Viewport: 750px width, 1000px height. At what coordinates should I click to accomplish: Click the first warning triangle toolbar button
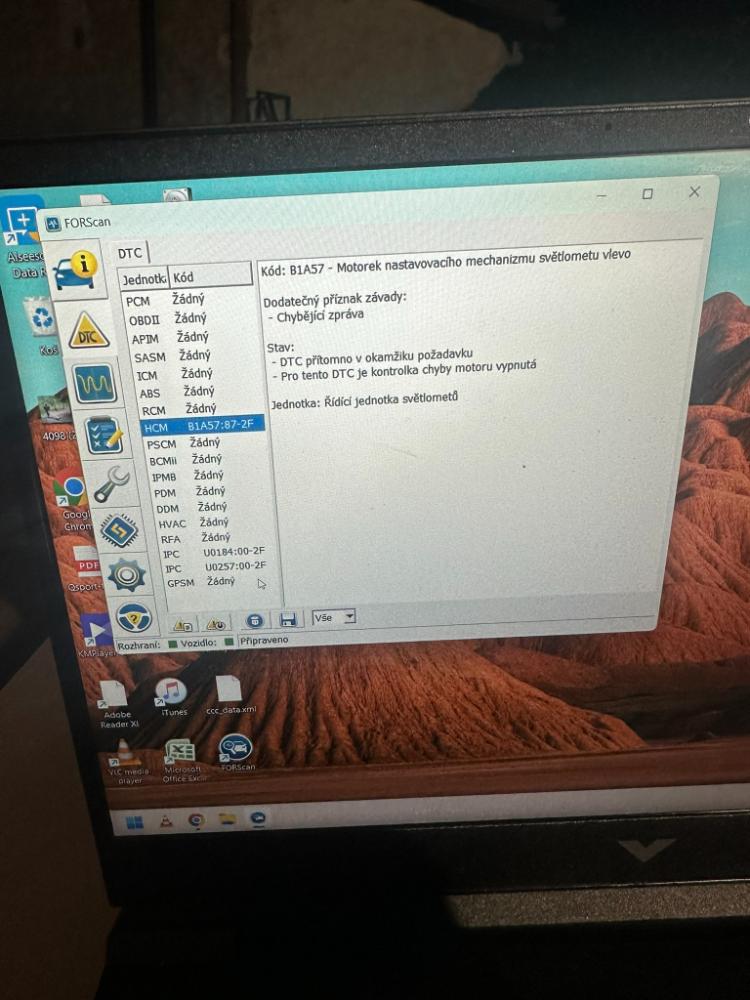click(x=183, y=625)
